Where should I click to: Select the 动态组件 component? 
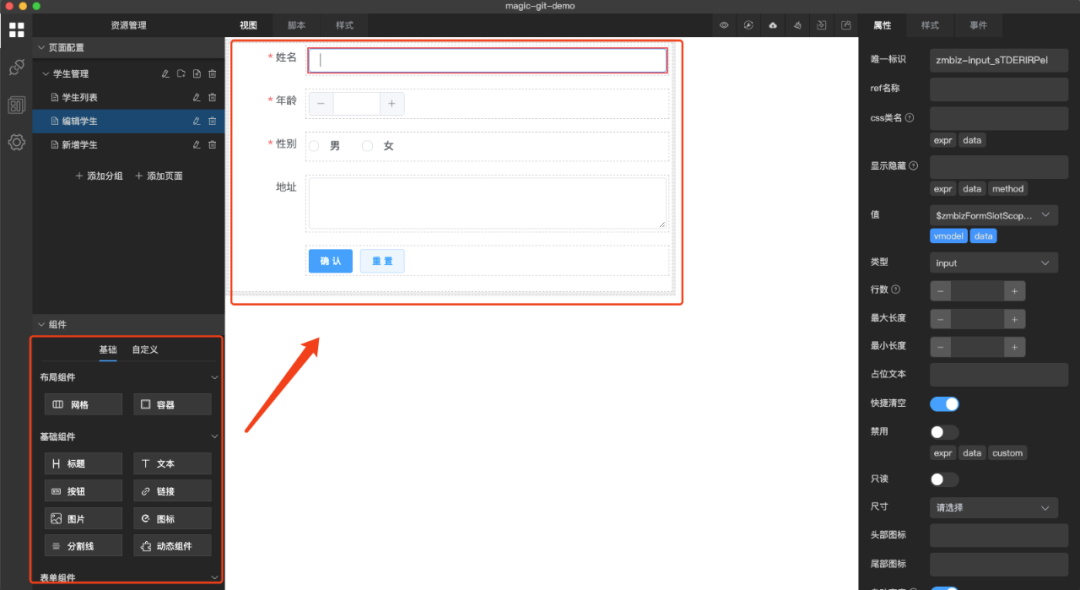(172, 546)
